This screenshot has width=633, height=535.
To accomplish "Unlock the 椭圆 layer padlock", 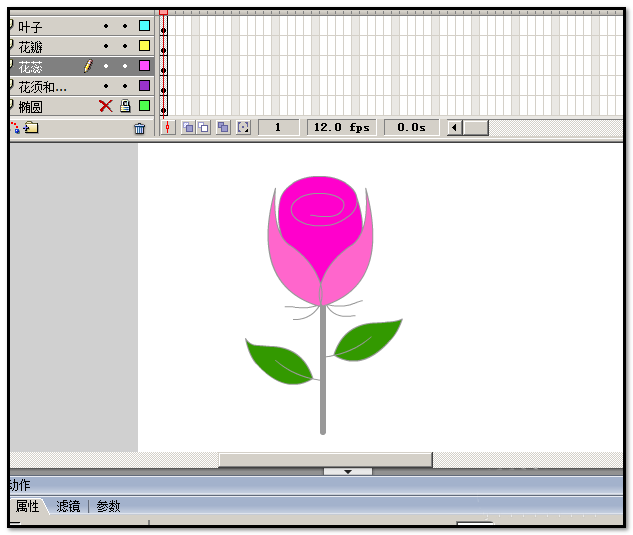I will click(125, 106).
